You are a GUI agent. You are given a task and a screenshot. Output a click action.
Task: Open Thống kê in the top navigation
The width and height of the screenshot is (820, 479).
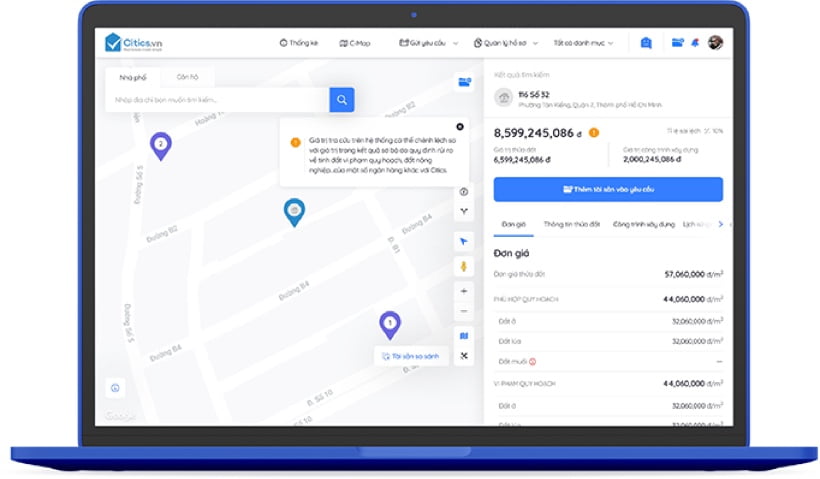[x=300, y=43]
